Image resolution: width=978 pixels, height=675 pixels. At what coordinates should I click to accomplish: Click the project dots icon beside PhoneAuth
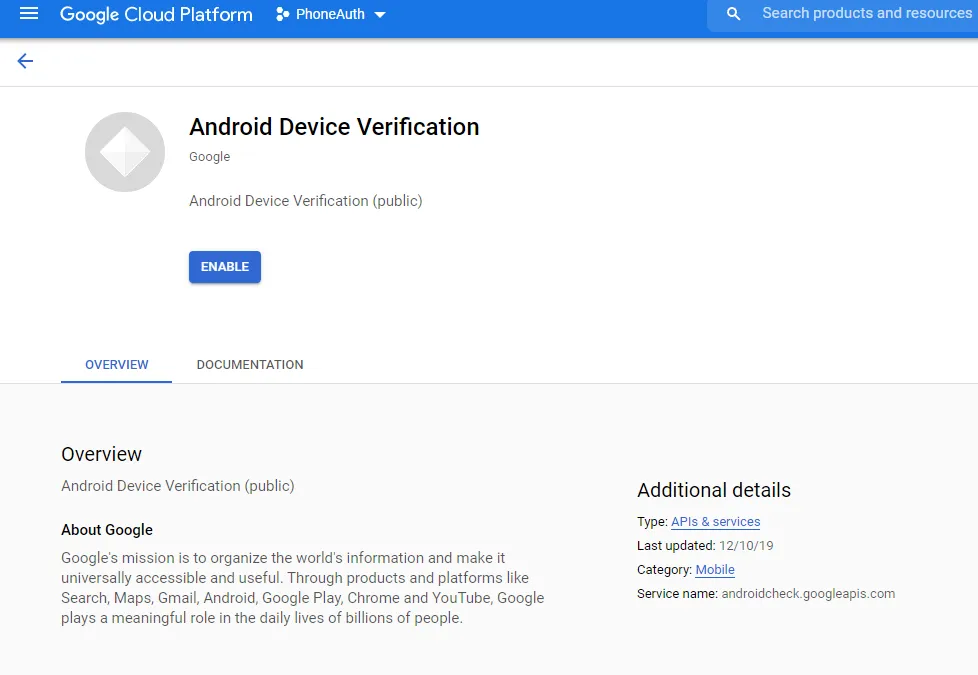click(282, 15)
